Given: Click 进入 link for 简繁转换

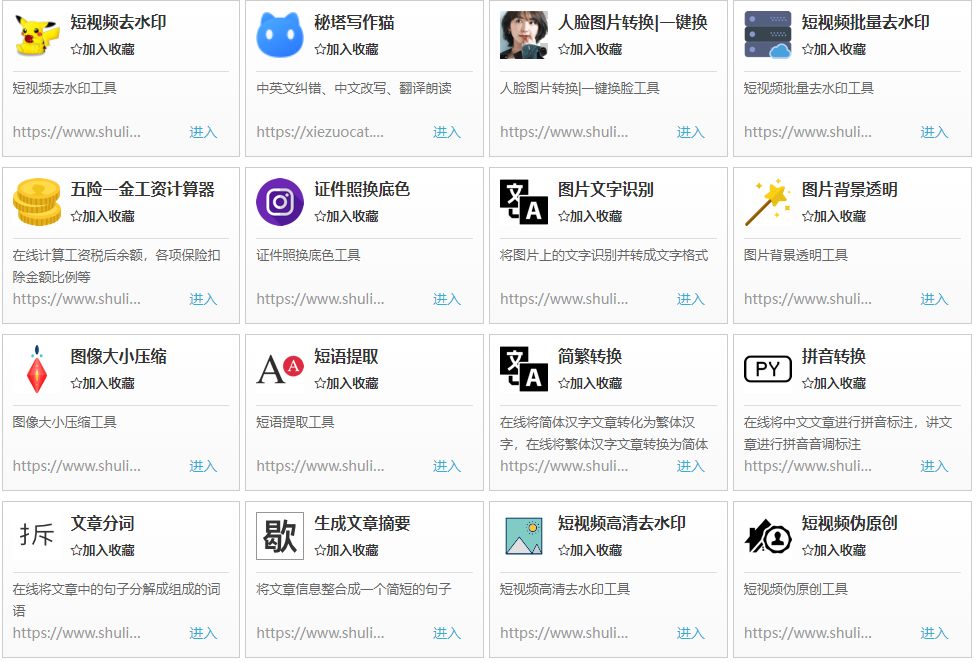Looking at the screenshot, I should [x=690, y=466].
